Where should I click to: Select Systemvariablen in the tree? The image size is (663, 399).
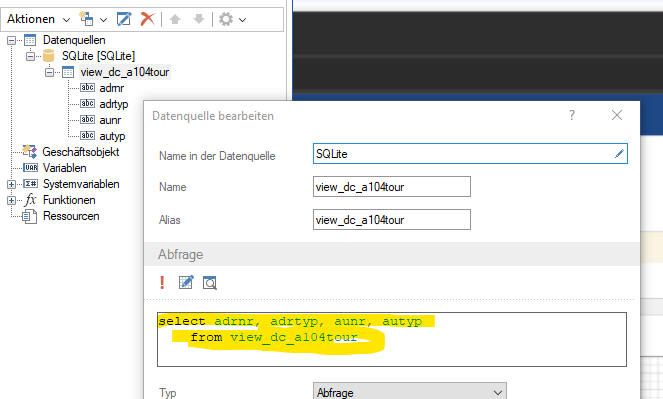(81, 184)
